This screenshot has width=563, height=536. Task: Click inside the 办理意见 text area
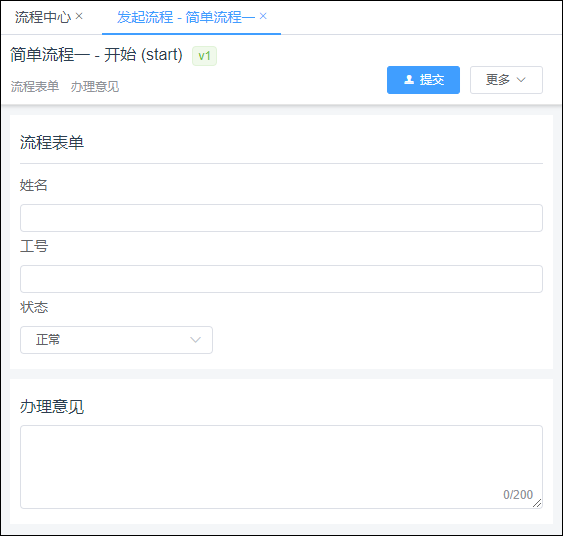(x=281, y=467)
